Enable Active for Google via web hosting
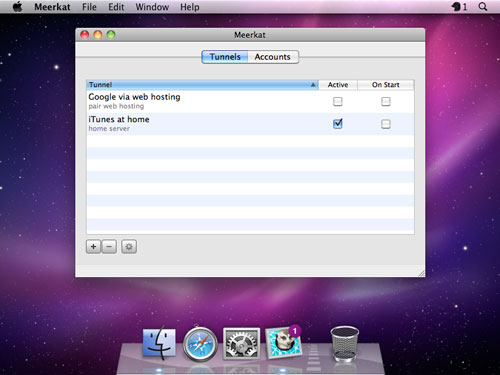Viewport: 500px width, 375px height. (338, 101)
